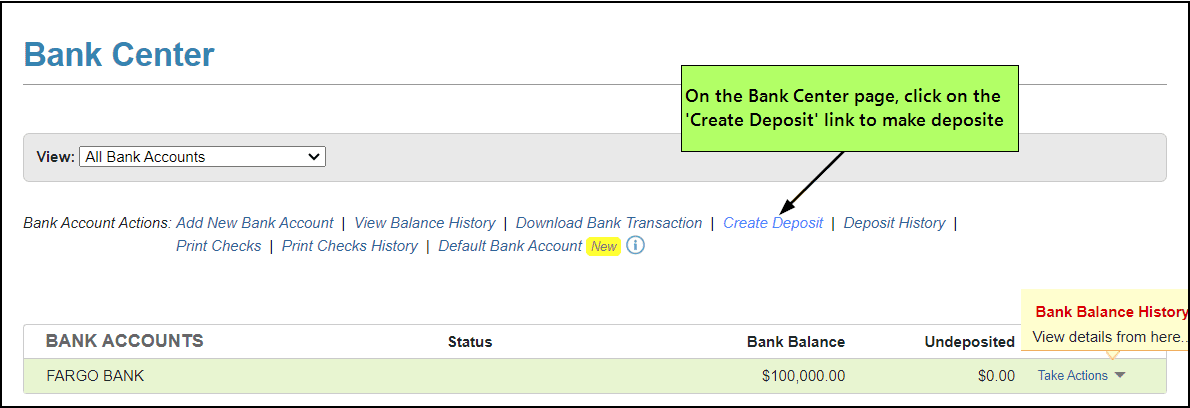Click the Add New Bank Account link
The image size is (1190, 408).
(255, 223)
